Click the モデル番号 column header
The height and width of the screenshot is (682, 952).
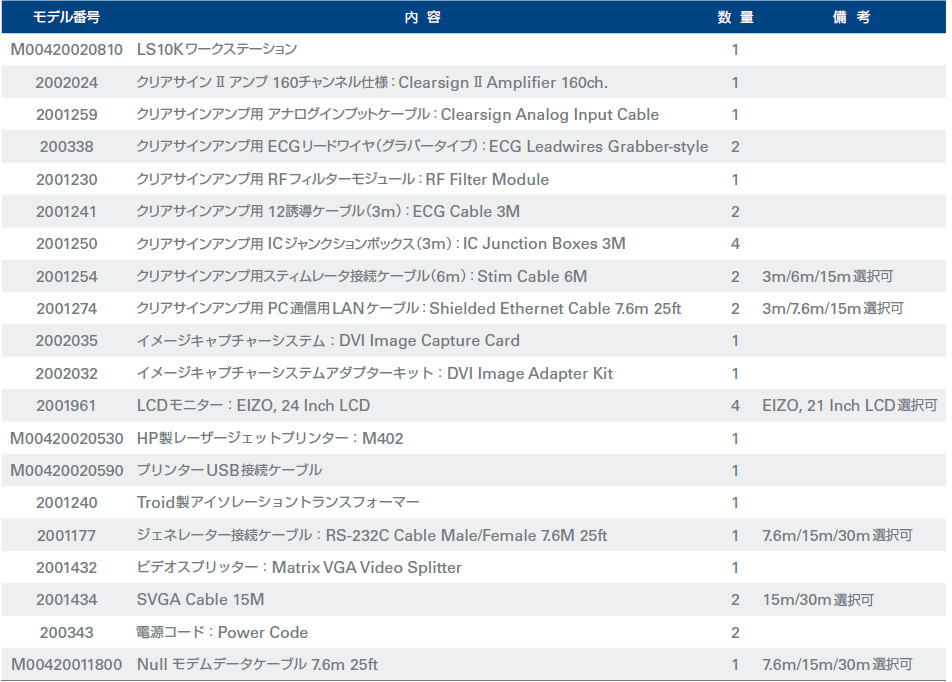coord(66,17)
